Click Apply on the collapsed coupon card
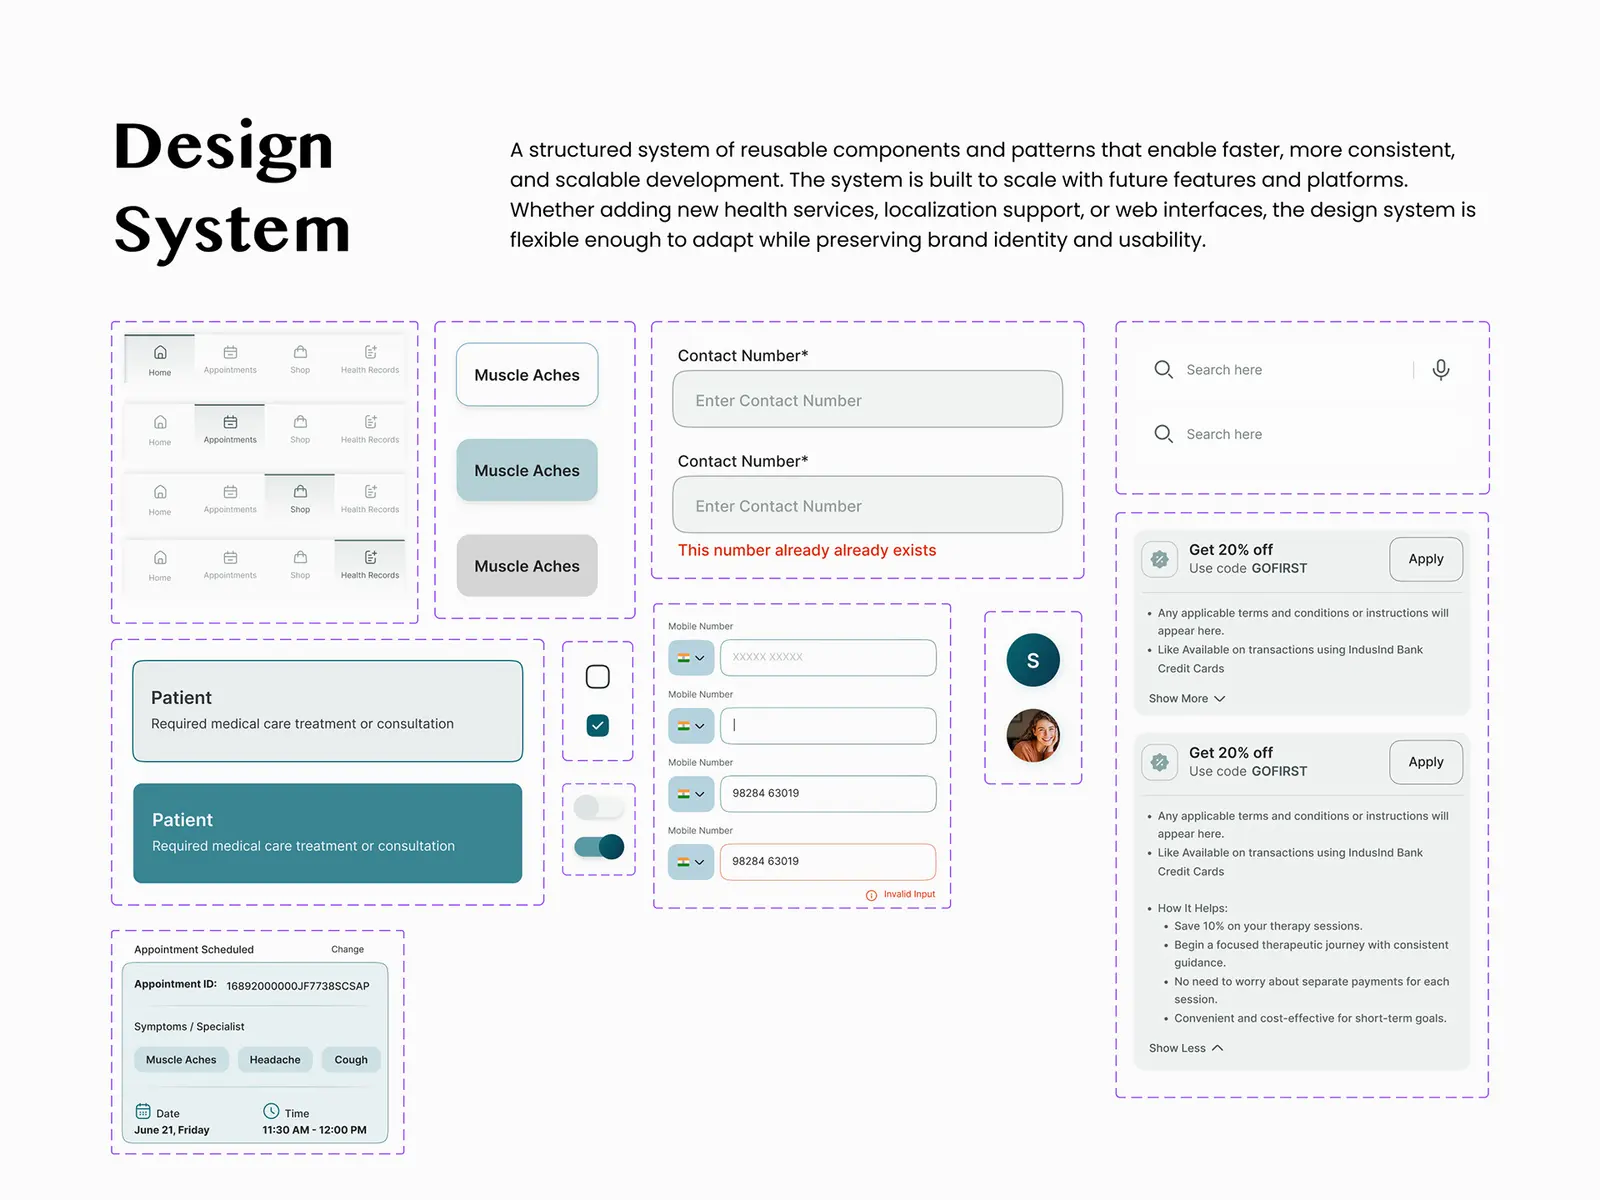Image resolution: width=1600 pixels, height=1200 pixels. click(1426, 559)
